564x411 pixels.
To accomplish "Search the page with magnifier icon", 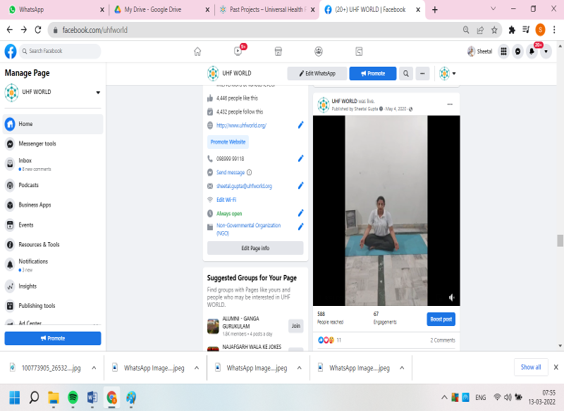I will [406, 73].
